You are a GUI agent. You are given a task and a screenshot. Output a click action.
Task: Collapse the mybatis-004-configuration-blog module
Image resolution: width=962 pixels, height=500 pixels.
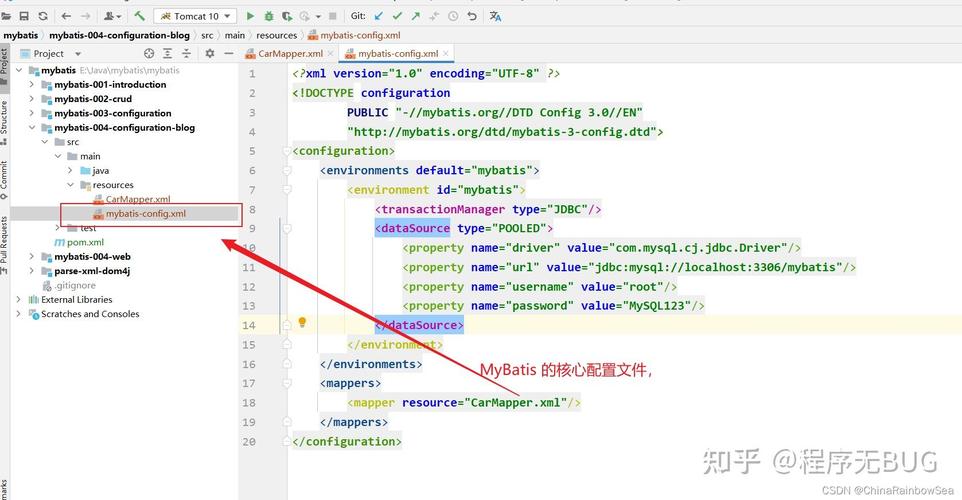(31, 128)
